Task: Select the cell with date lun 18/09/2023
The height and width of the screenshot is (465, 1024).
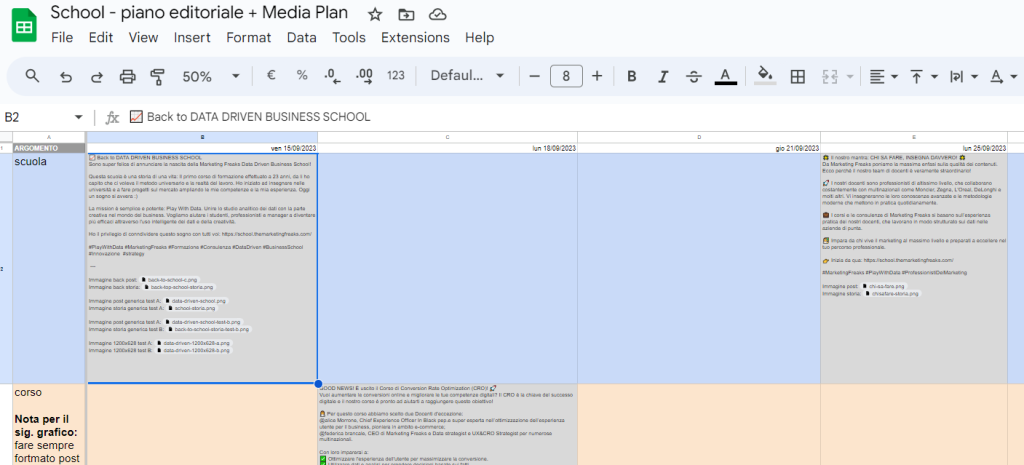Action: (x=447, y=148)
